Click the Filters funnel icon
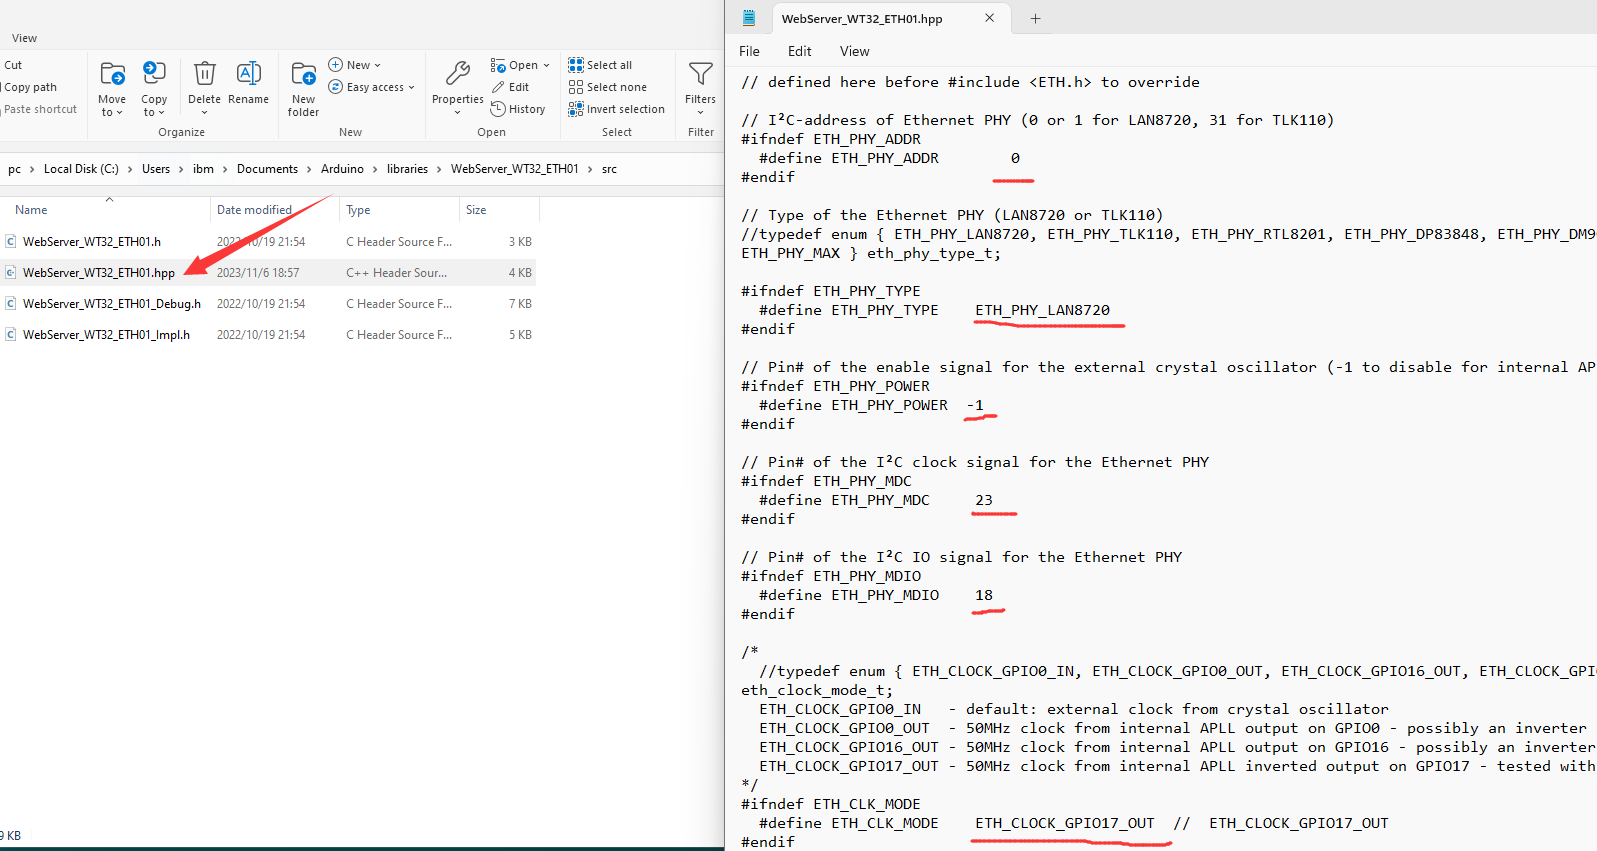The image size is (1597, 851). point(700,75)
